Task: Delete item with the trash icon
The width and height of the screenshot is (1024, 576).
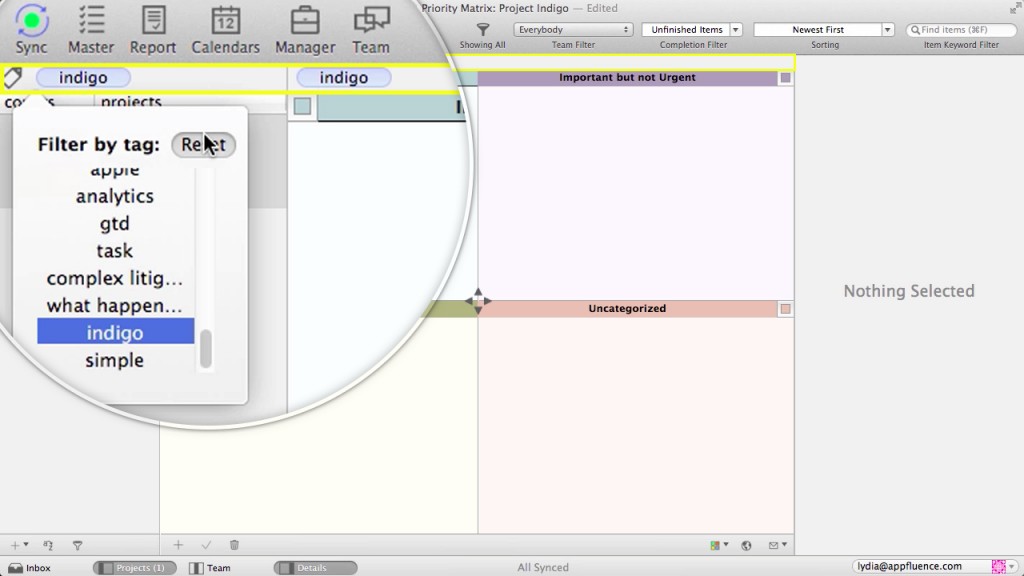Action: (x=234, y=545)
